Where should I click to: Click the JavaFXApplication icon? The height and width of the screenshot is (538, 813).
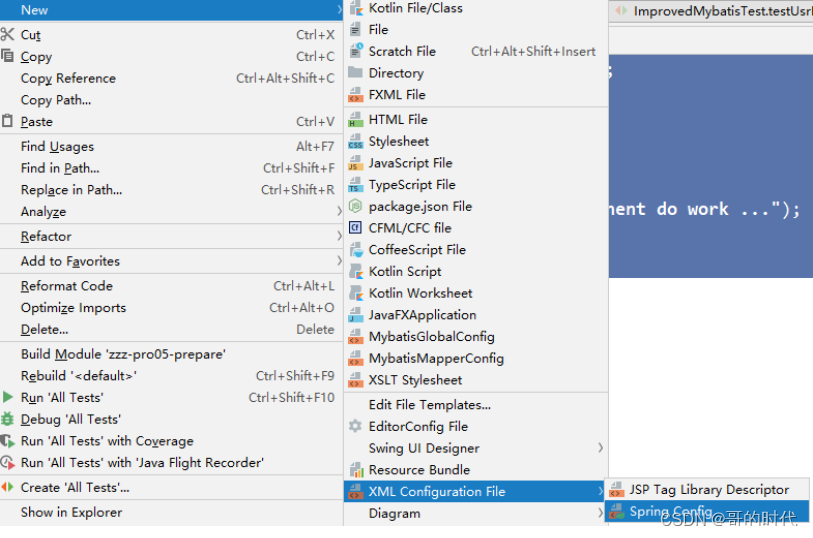click(356, 315)
